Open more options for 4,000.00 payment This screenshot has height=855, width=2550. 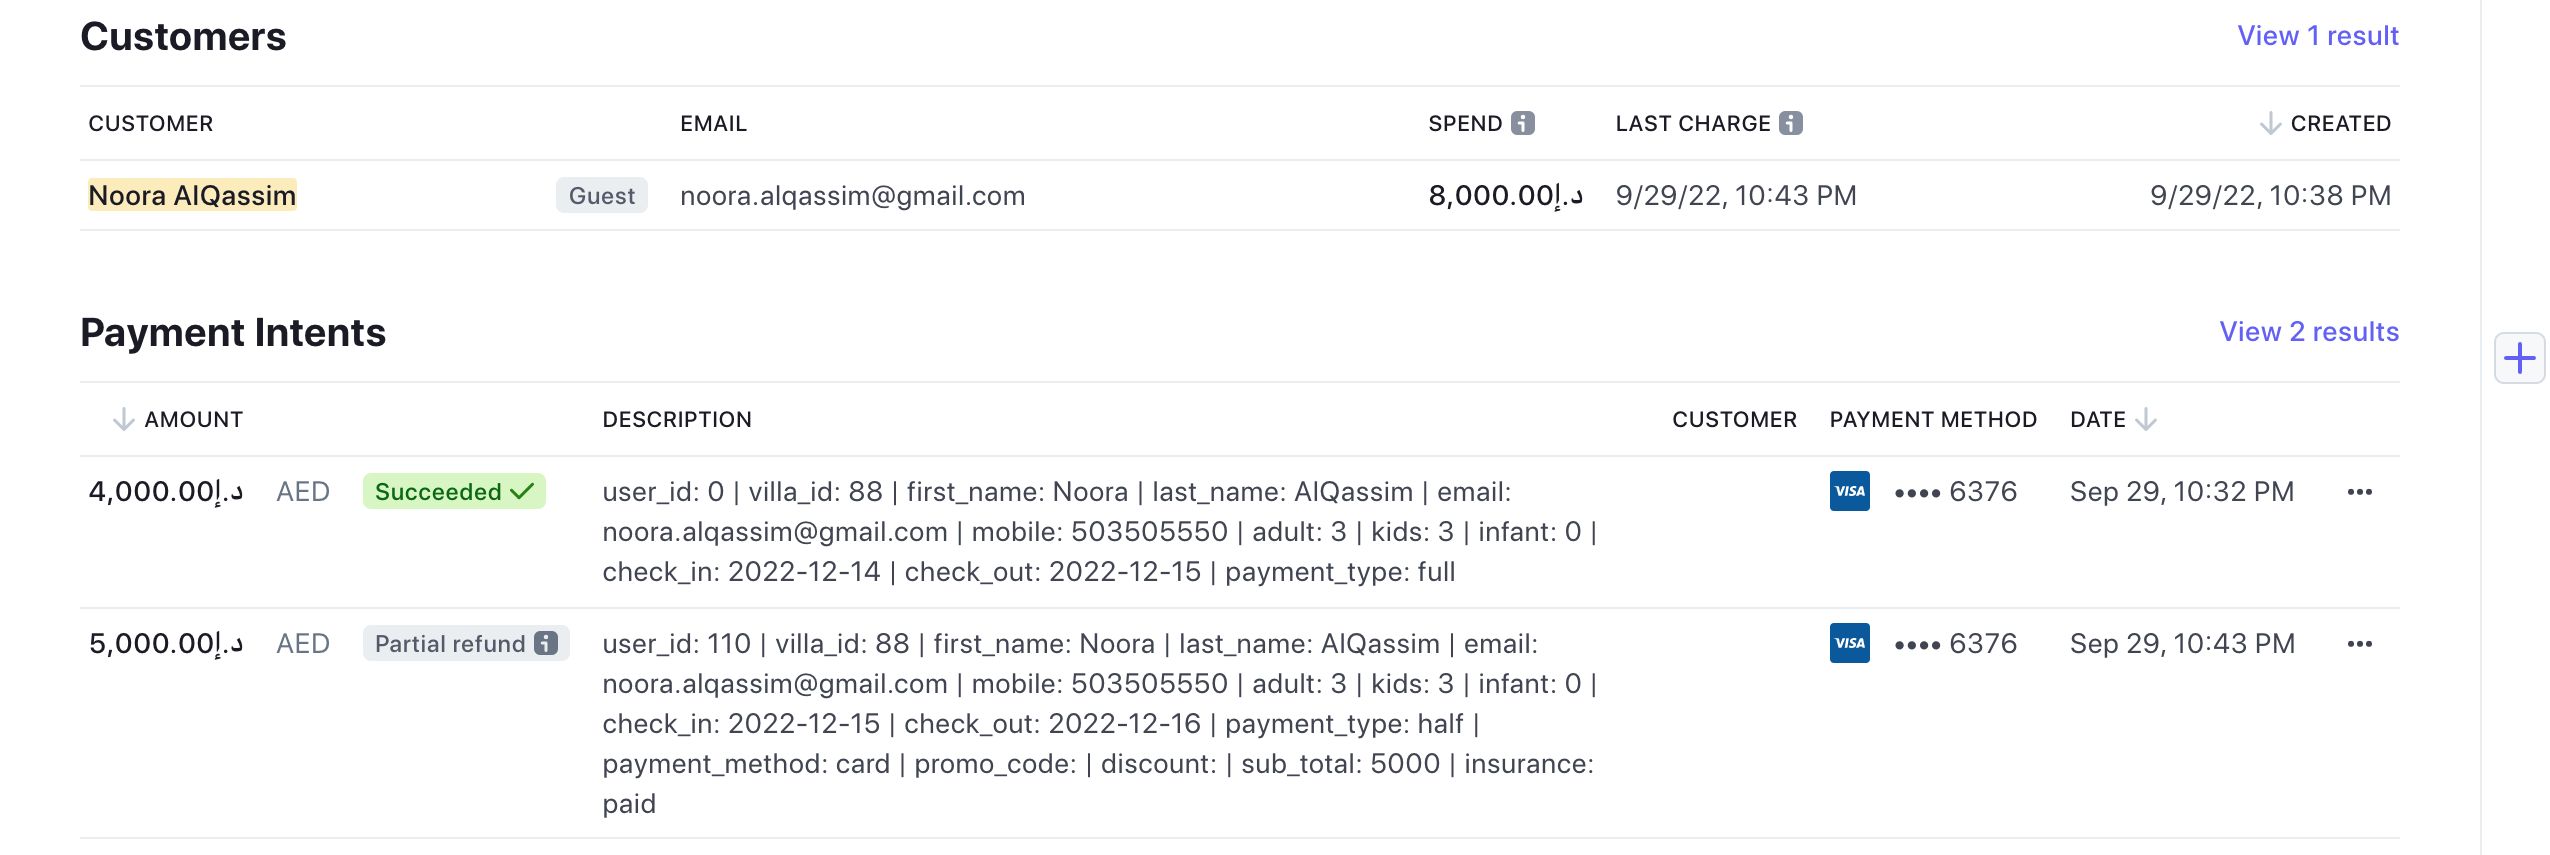2359,492
